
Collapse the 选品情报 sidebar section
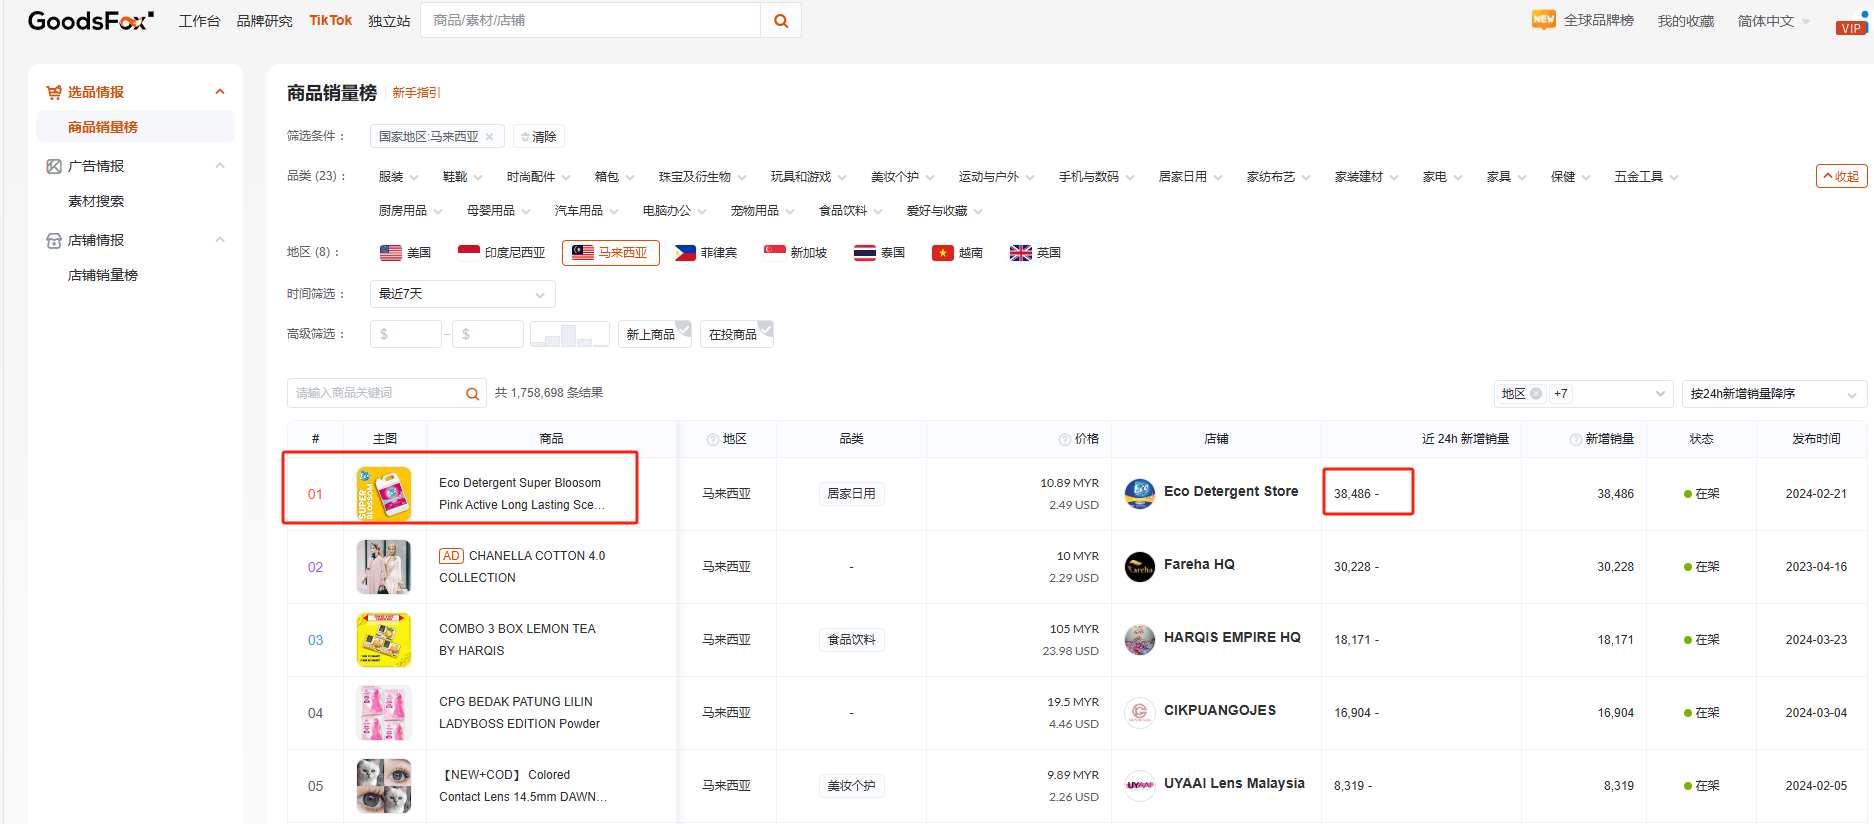point(220,92)
